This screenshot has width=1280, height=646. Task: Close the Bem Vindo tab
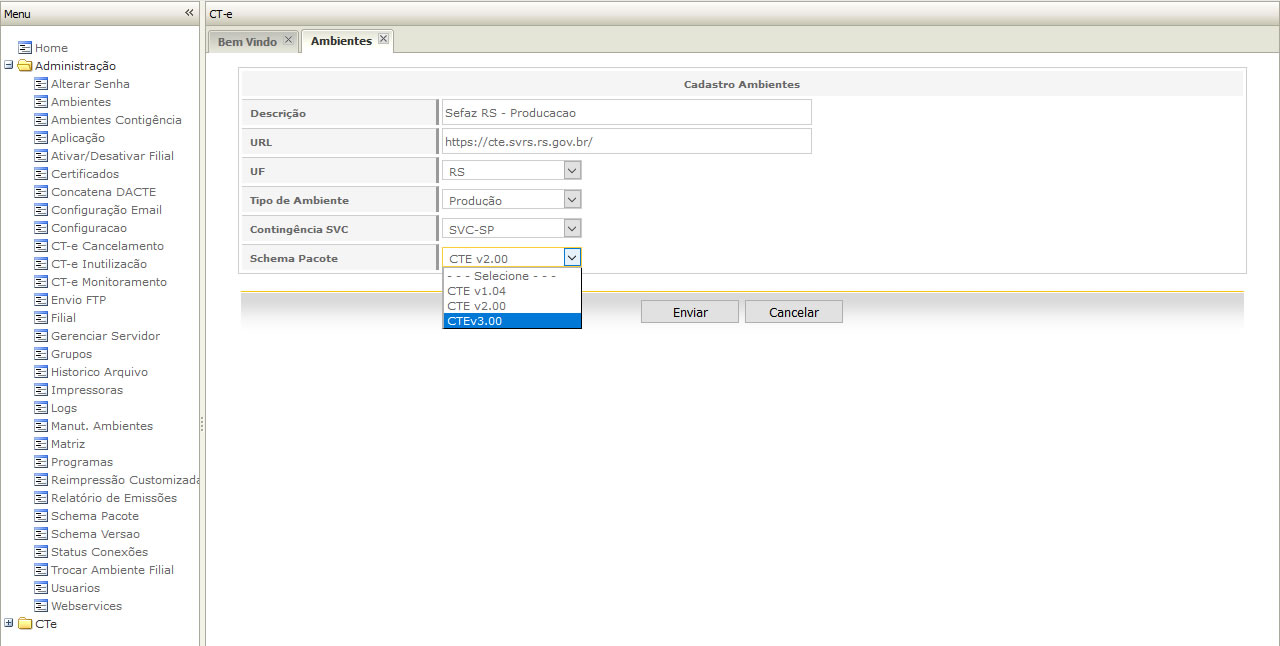[x=288, y=39]
